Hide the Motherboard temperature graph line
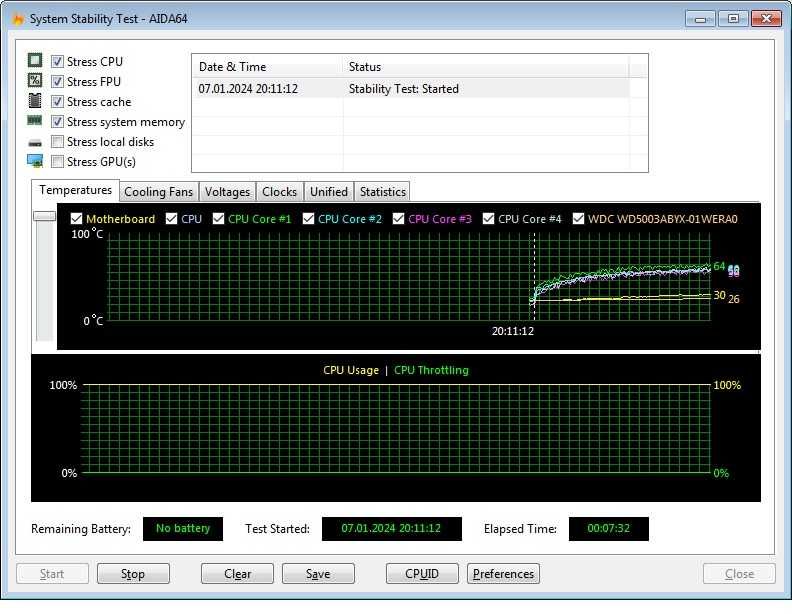792x614 pixels. (76, 219)
